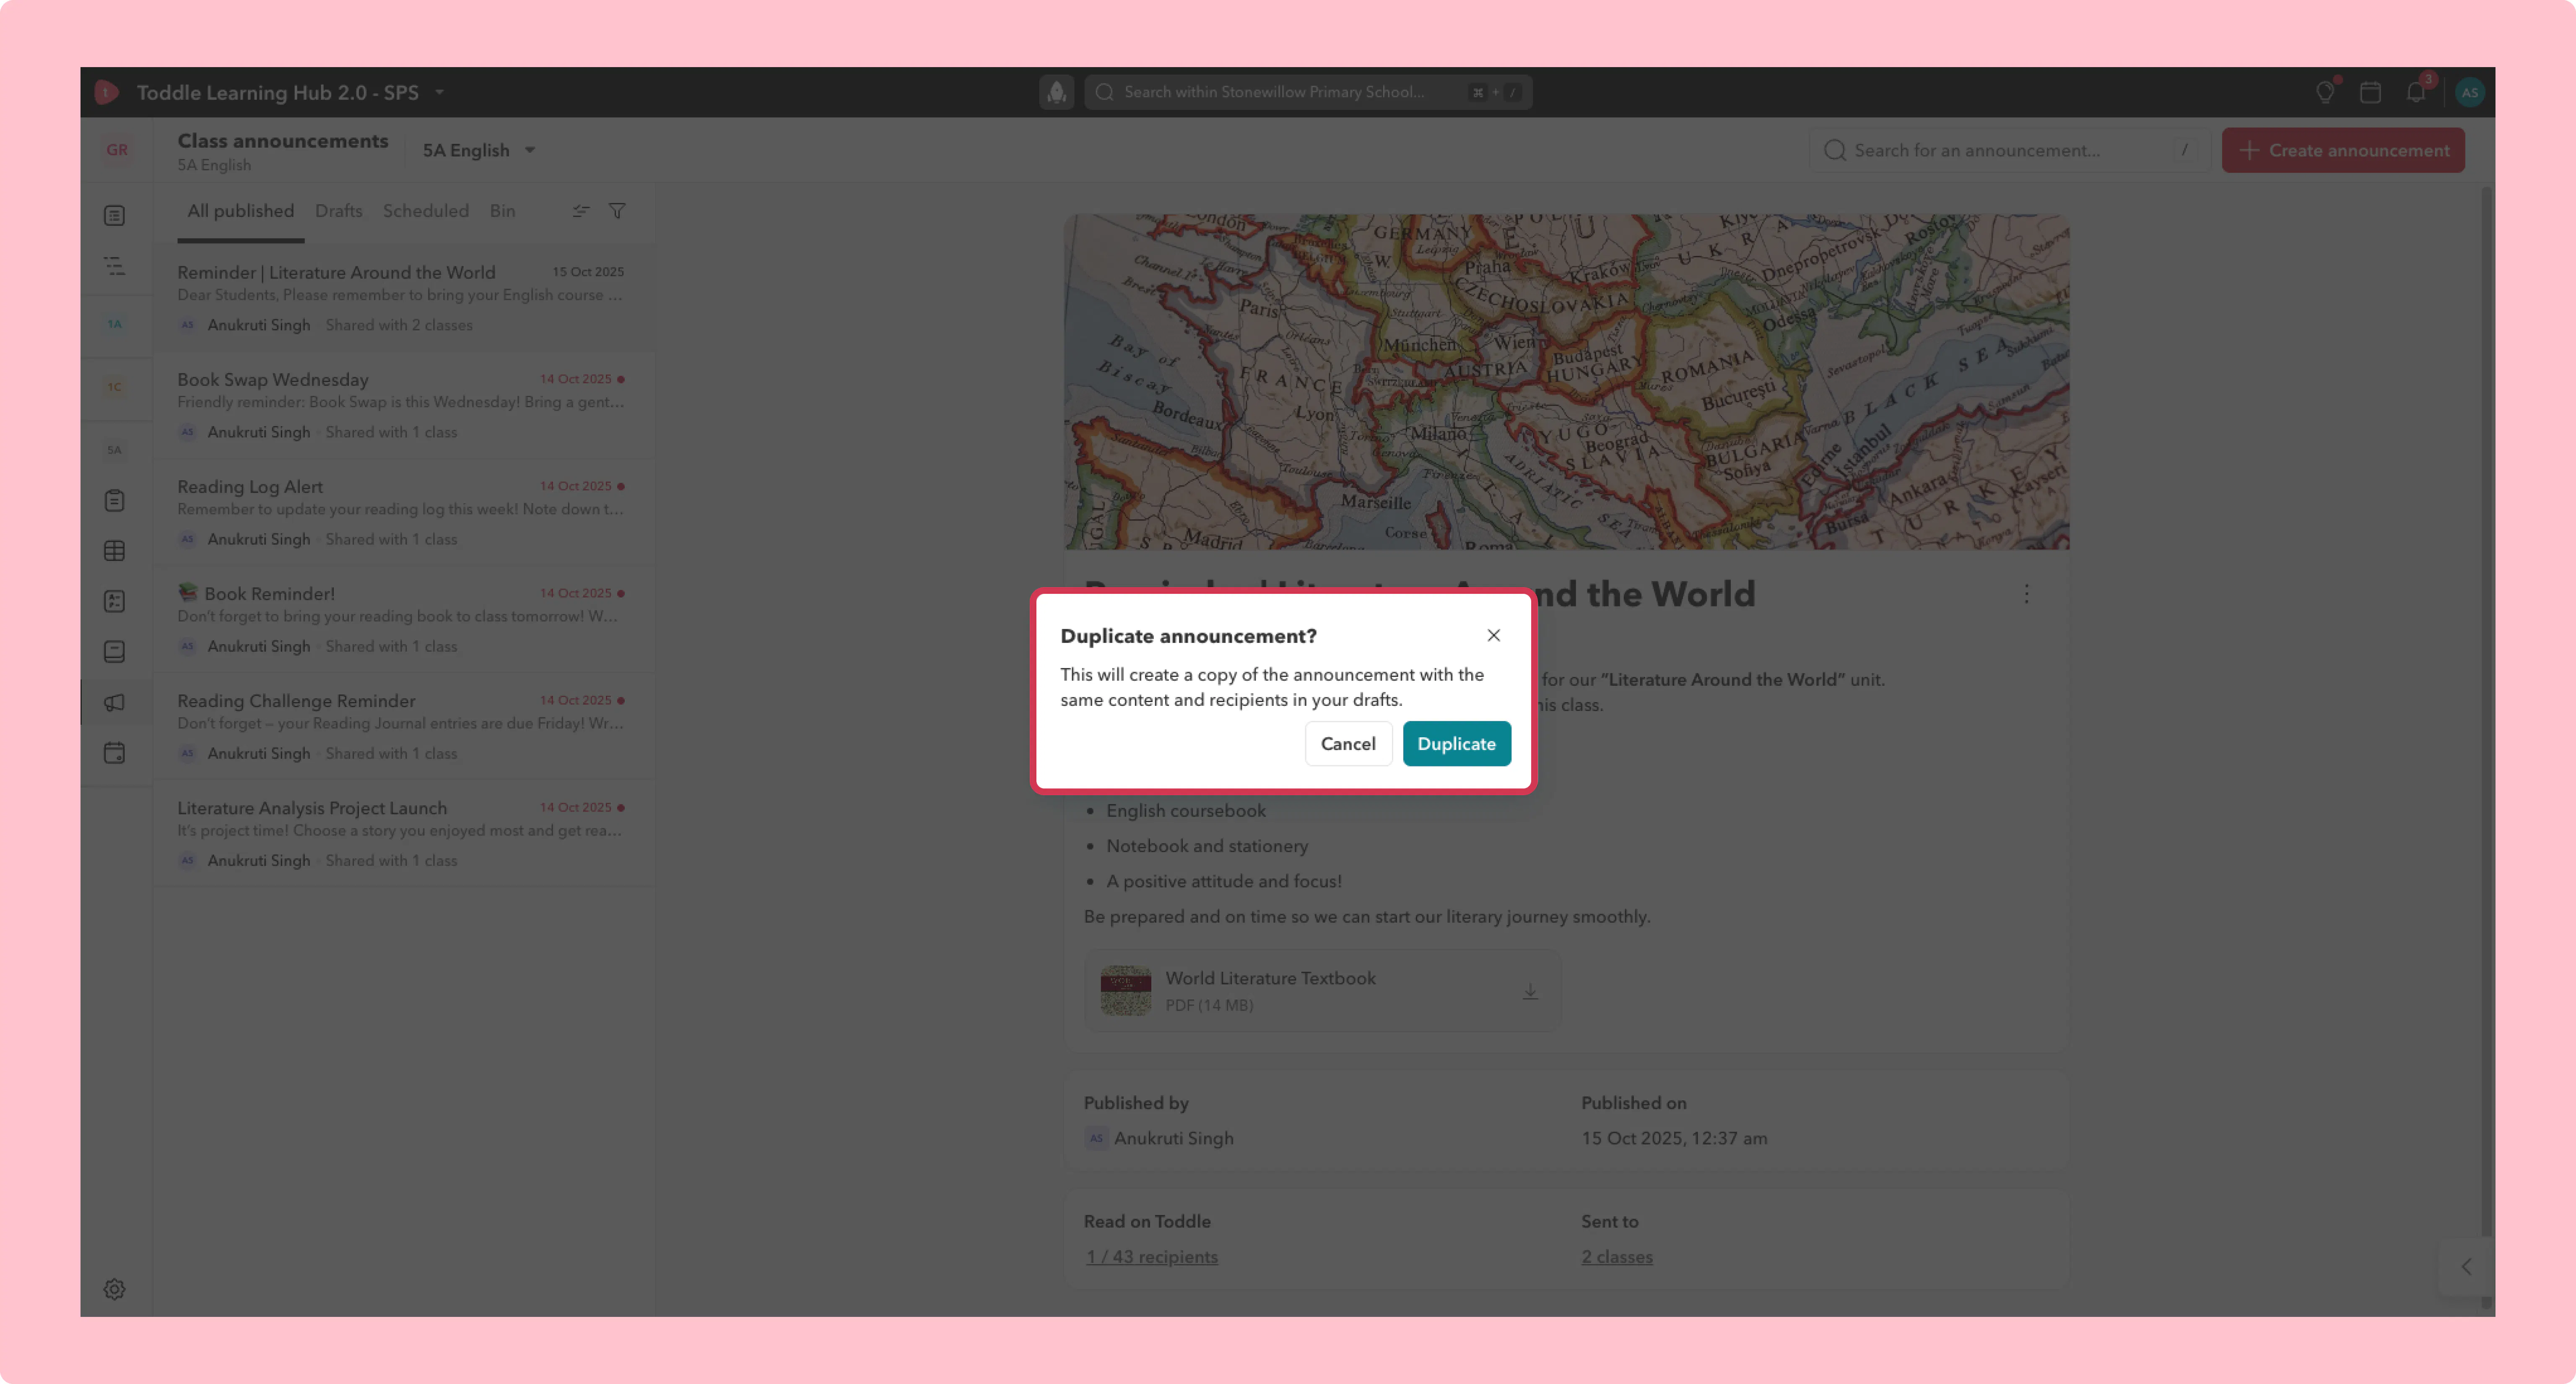Select the 5A class in sidebar
The image size is (2576, 1384).
coord(115,450)
